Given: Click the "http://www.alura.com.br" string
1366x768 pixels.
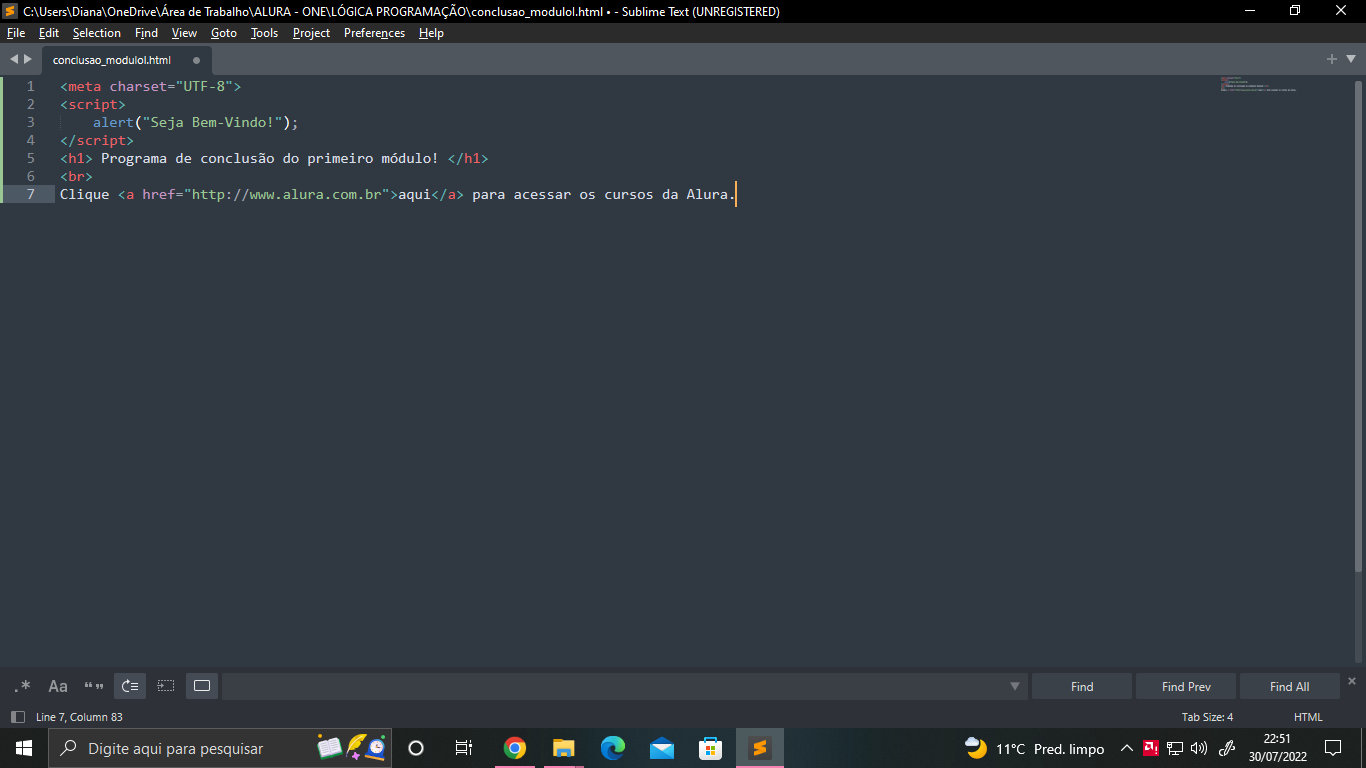Looking at the screenshot, I should coord(287,194).
